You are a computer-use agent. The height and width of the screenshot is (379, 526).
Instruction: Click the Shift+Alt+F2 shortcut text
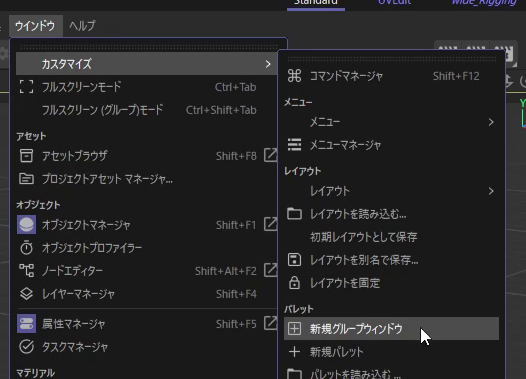226,271
